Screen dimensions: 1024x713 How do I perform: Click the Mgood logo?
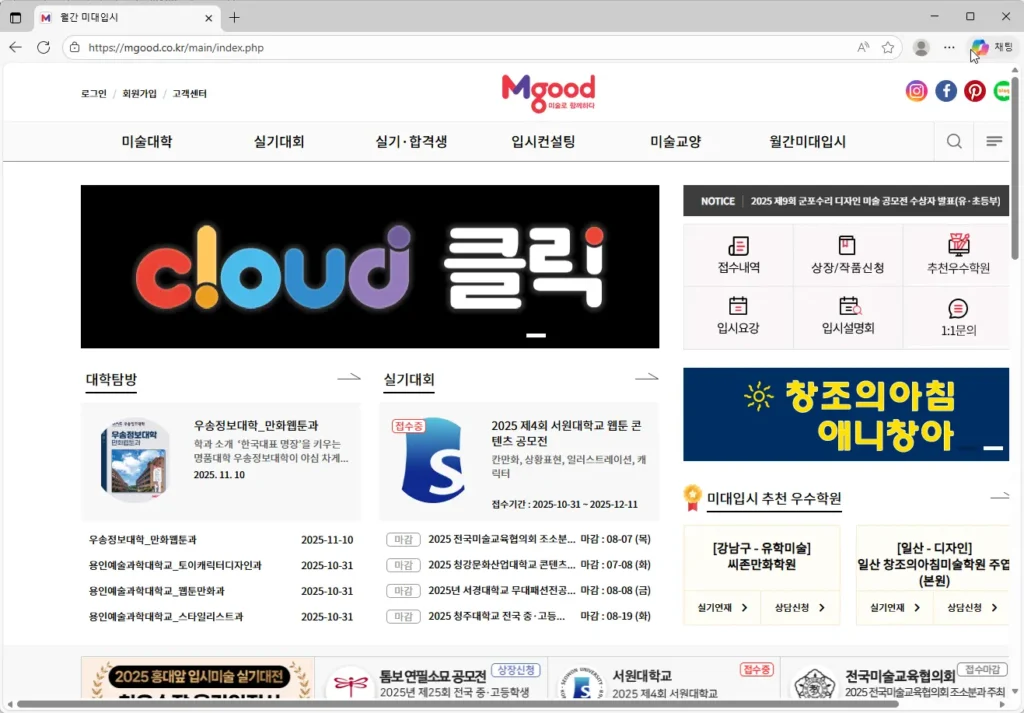point(548,91)
